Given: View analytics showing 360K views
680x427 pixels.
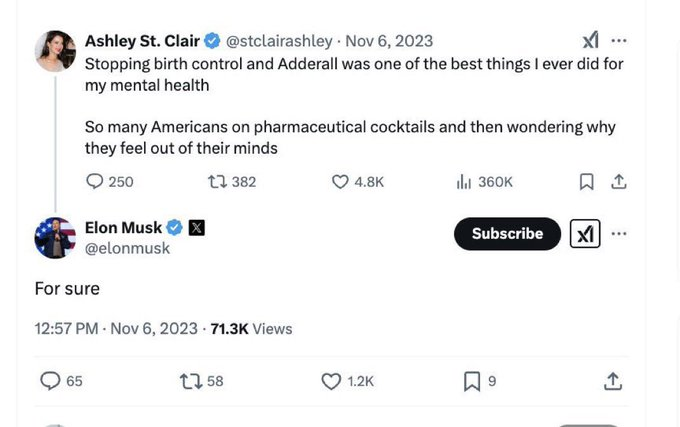Looking at the screenshot, I should tap(464, 181).
